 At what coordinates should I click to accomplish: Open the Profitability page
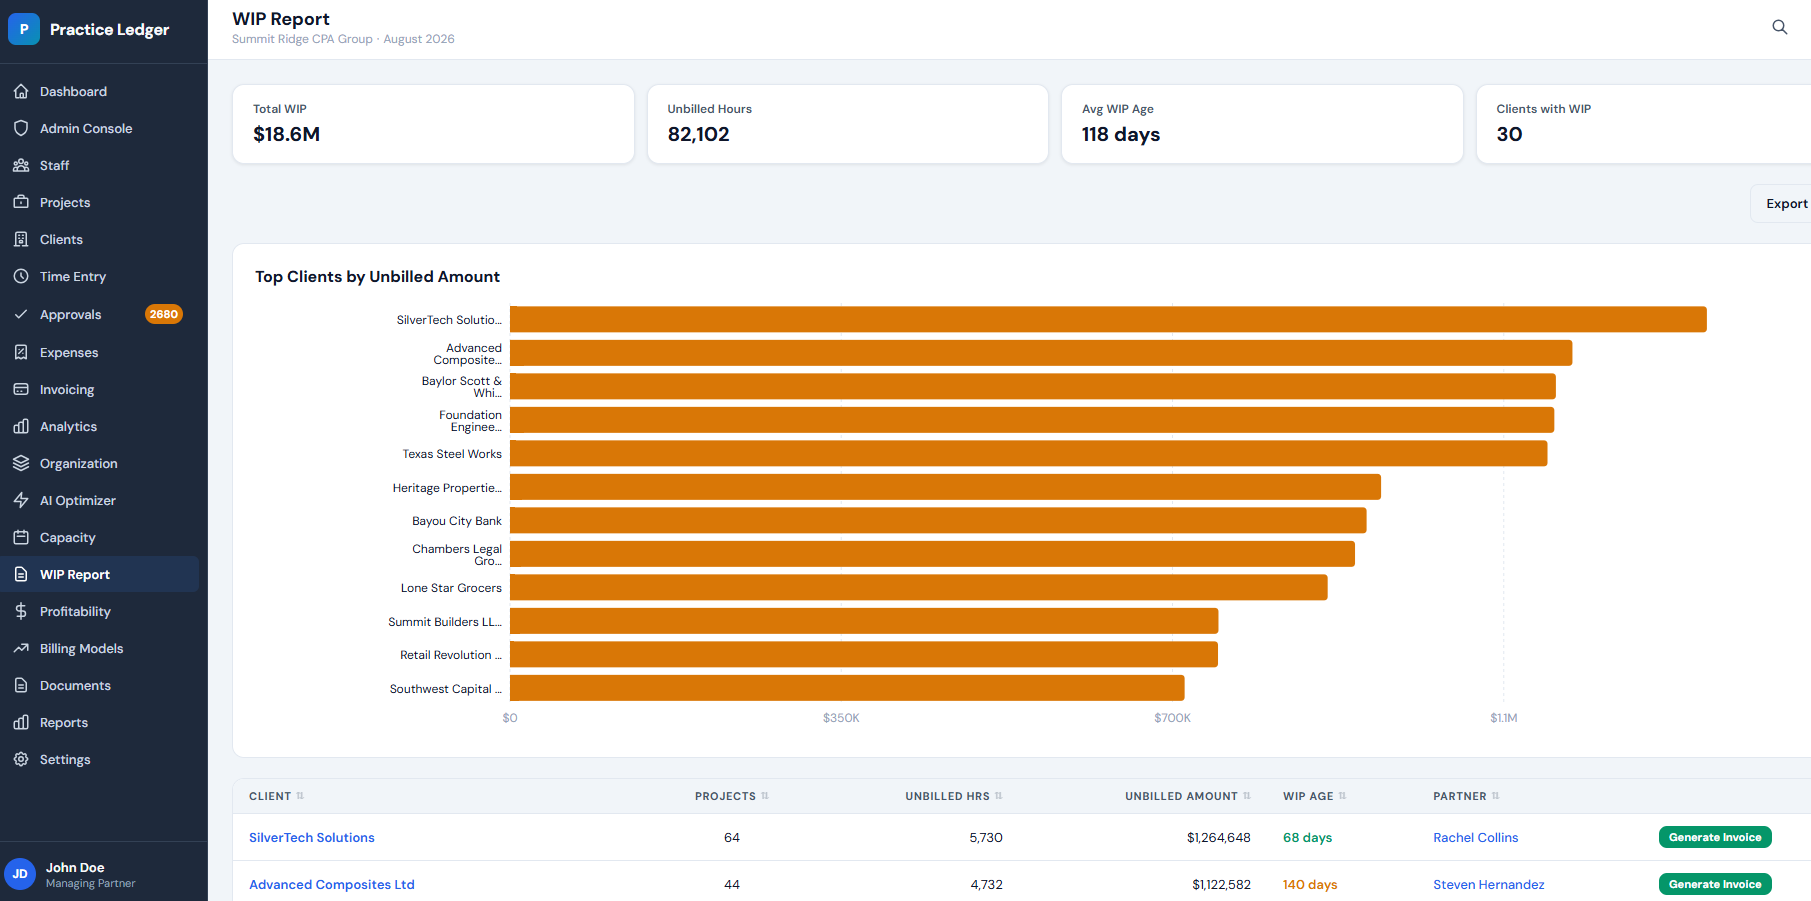pyautogui.click(x=100, y=611)
